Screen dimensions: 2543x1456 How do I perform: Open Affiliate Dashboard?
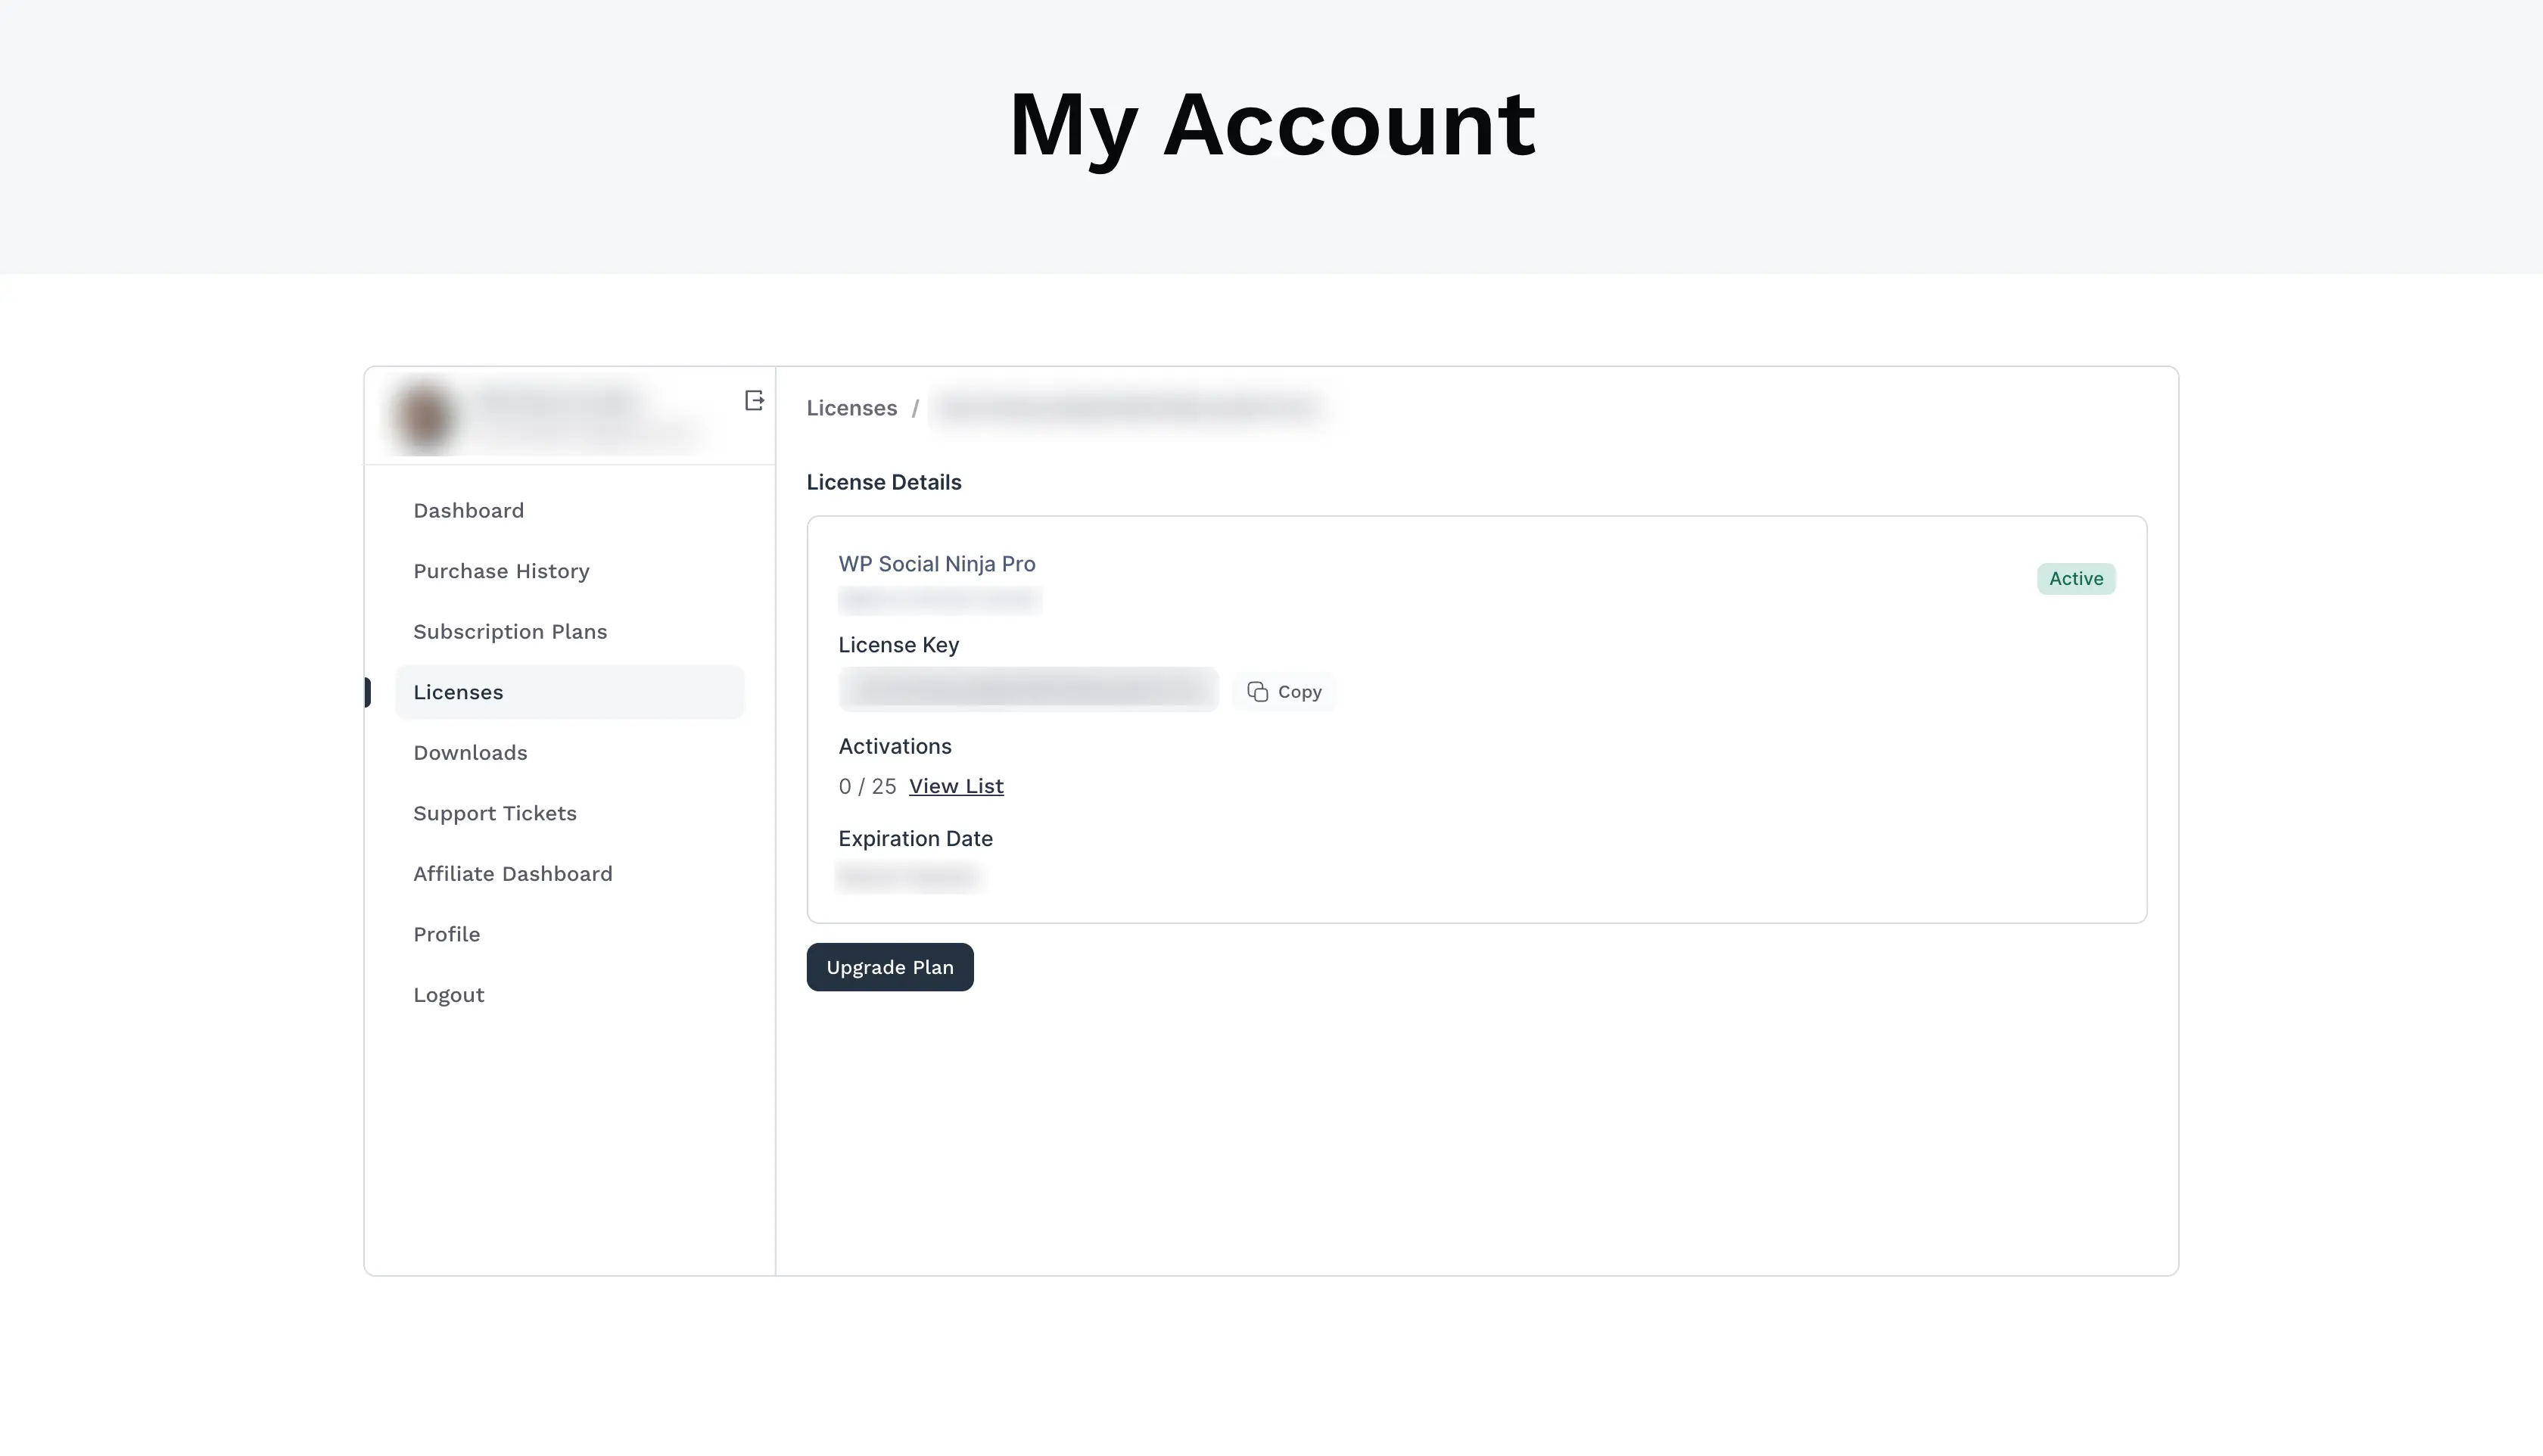(x=512, y=874)
